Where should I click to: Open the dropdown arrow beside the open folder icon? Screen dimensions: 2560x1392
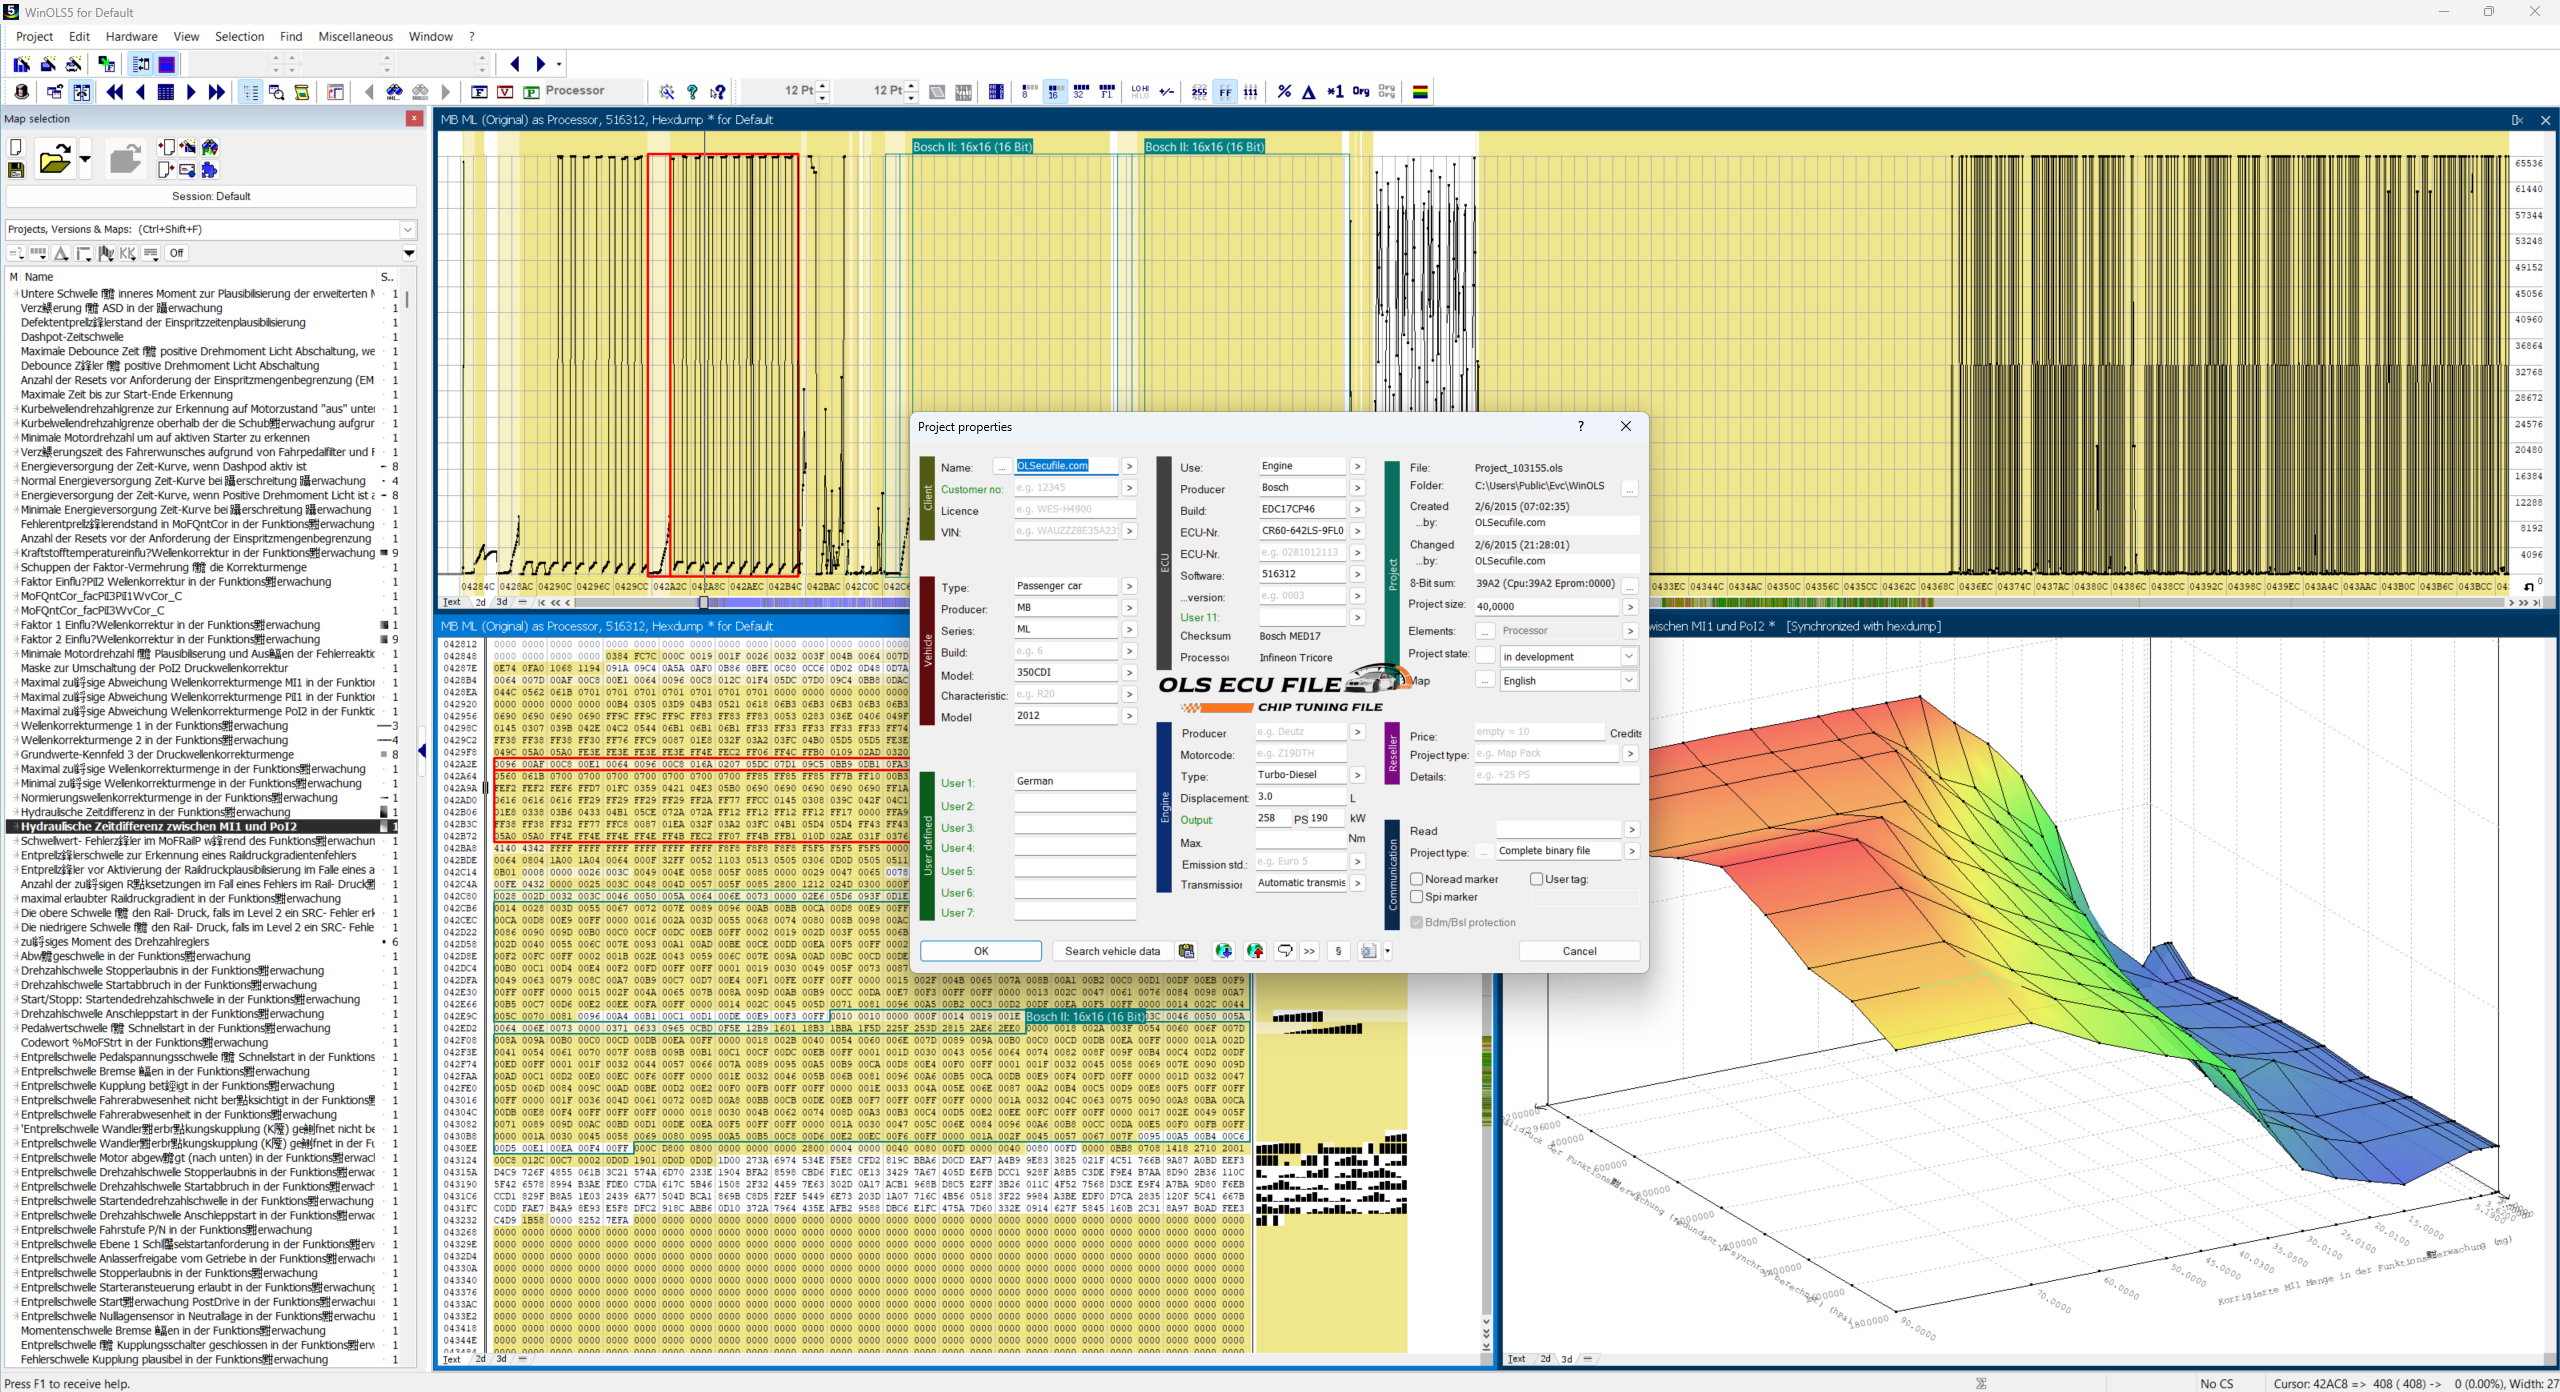(85, 159)
